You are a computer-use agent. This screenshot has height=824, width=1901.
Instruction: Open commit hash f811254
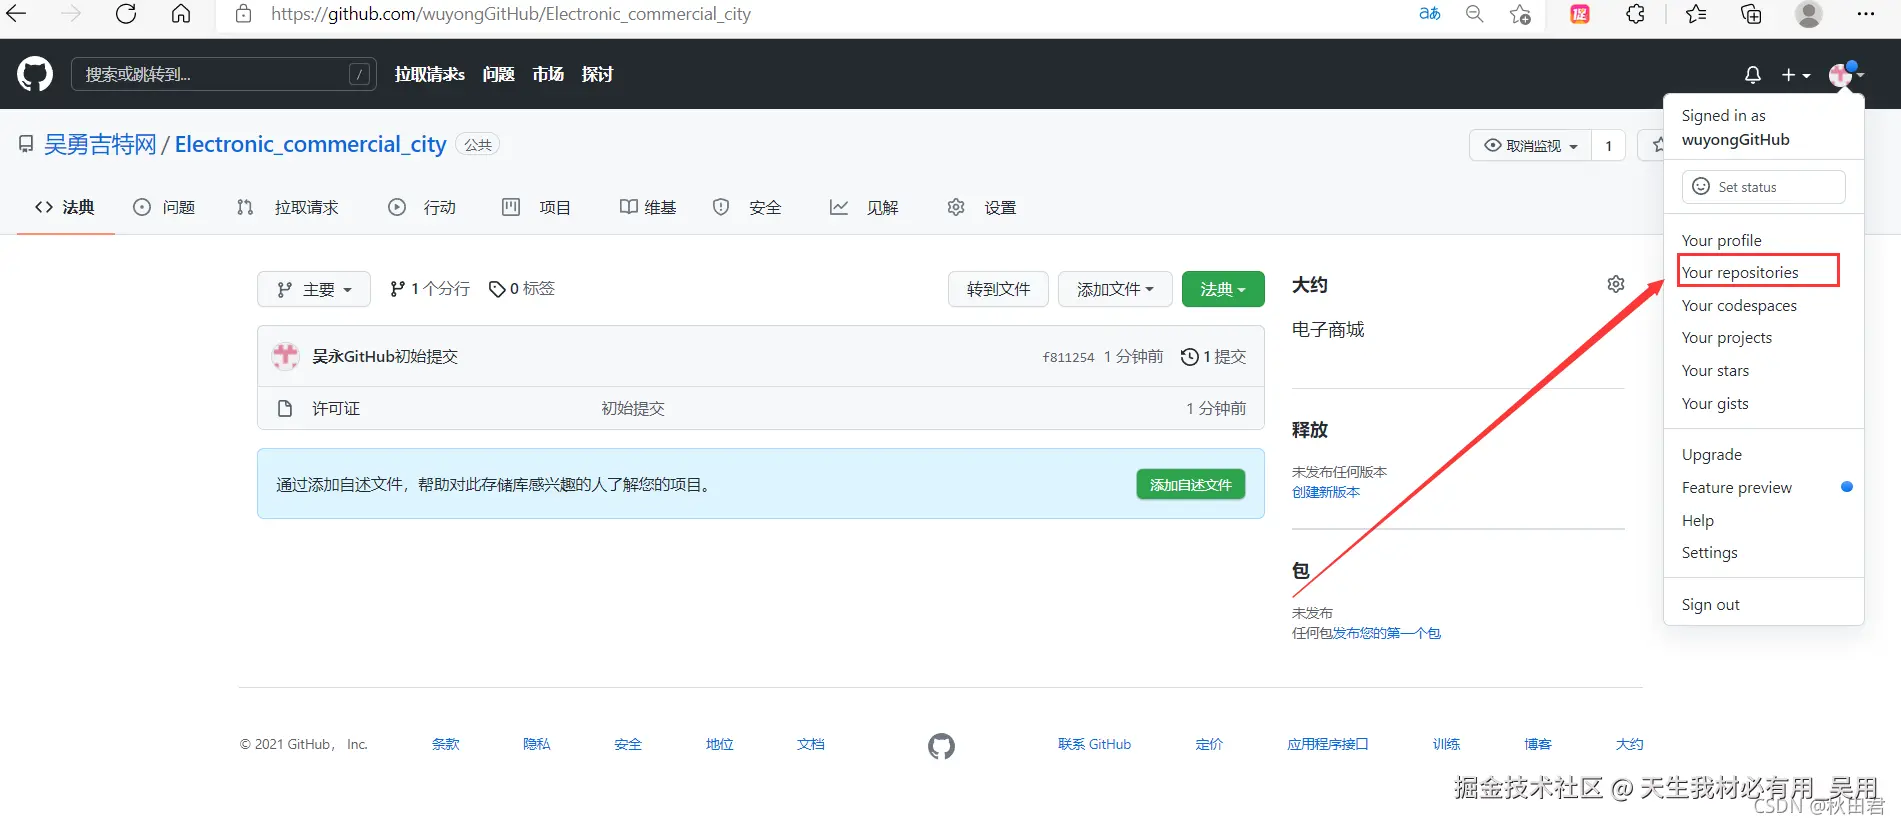[x=1068, y=357]
